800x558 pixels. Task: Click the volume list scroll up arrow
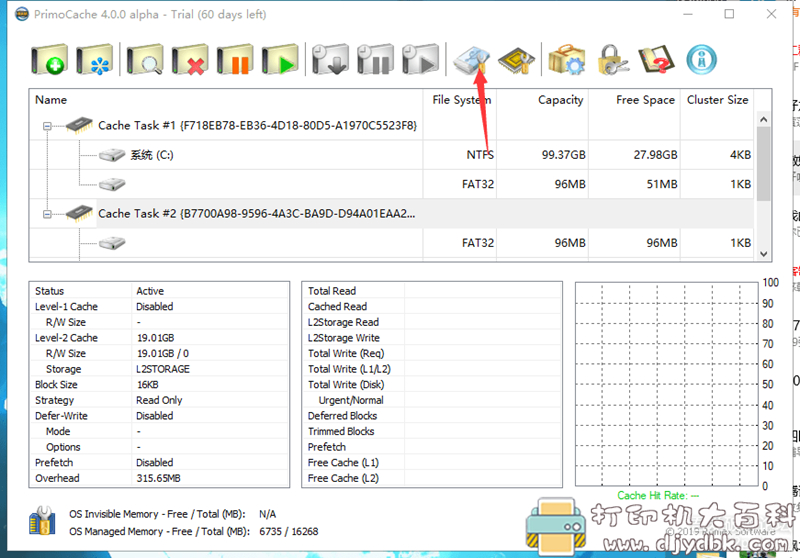763,119
